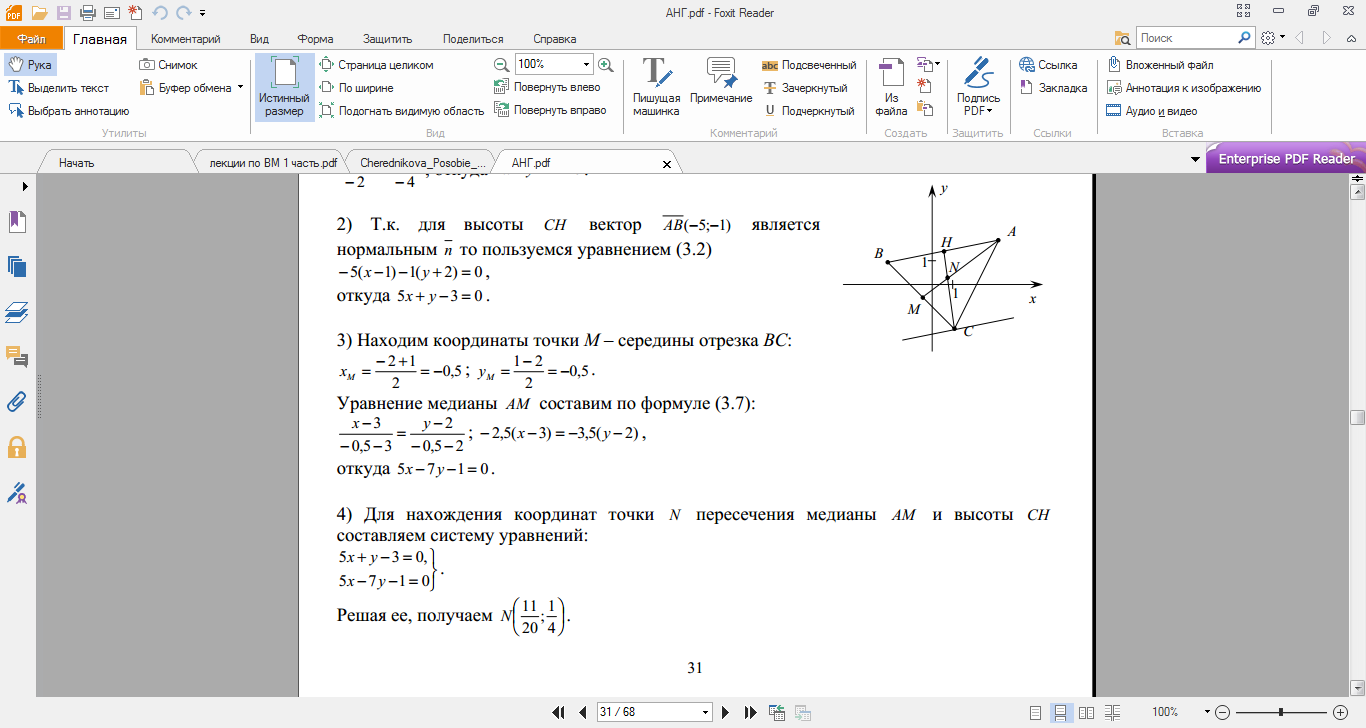The height and width of the screenshot is (728, 1366).
Task: Create PDF Из файла
Action: pos(891,88)
